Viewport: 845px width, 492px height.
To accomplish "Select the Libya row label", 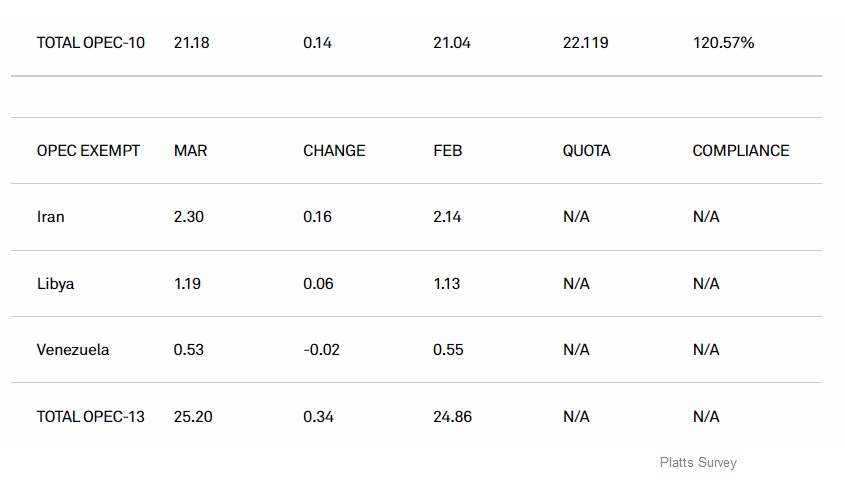I will point(56,284).
